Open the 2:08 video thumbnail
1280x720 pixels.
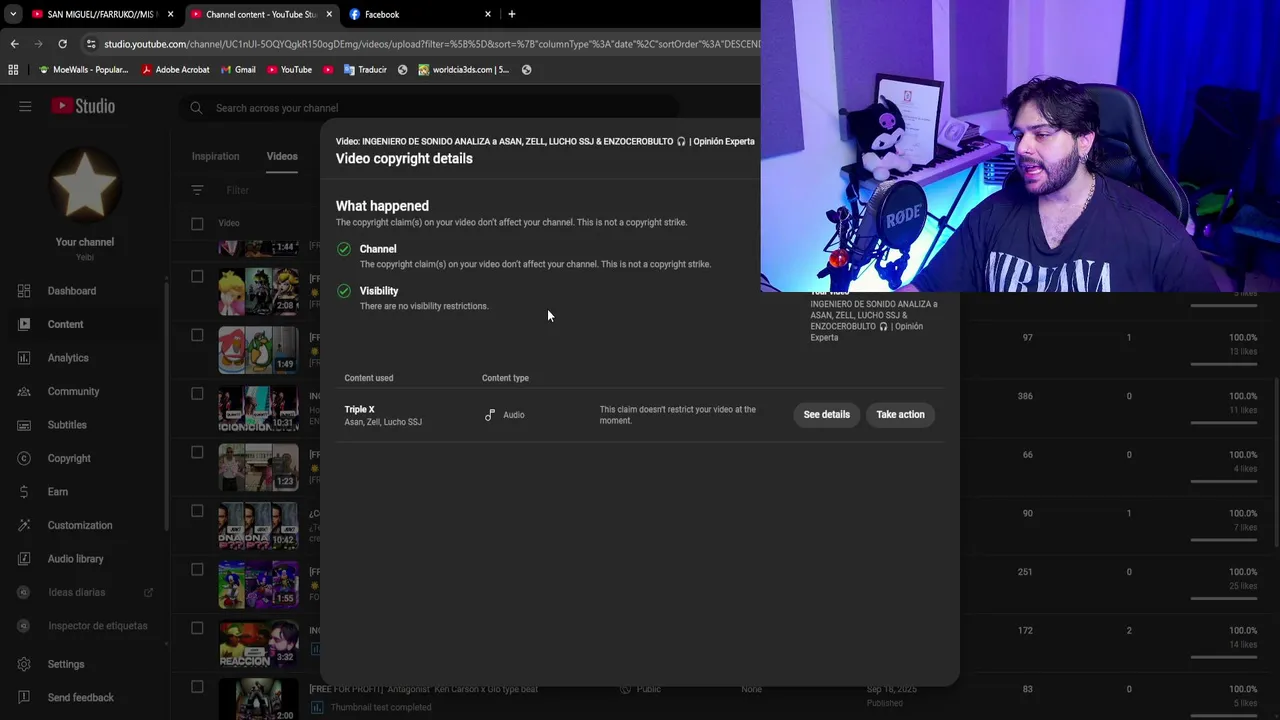[258, 291]
